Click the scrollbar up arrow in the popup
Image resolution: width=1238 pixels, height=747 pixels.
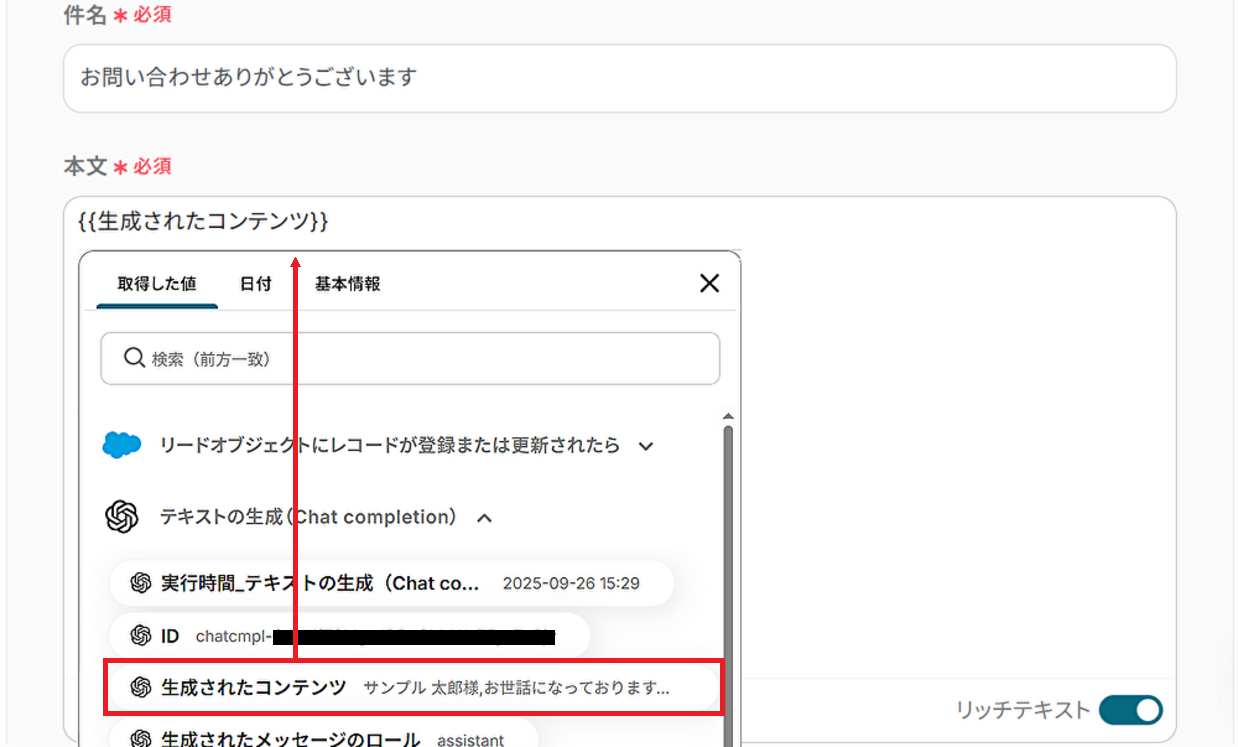tap(728, 416)
